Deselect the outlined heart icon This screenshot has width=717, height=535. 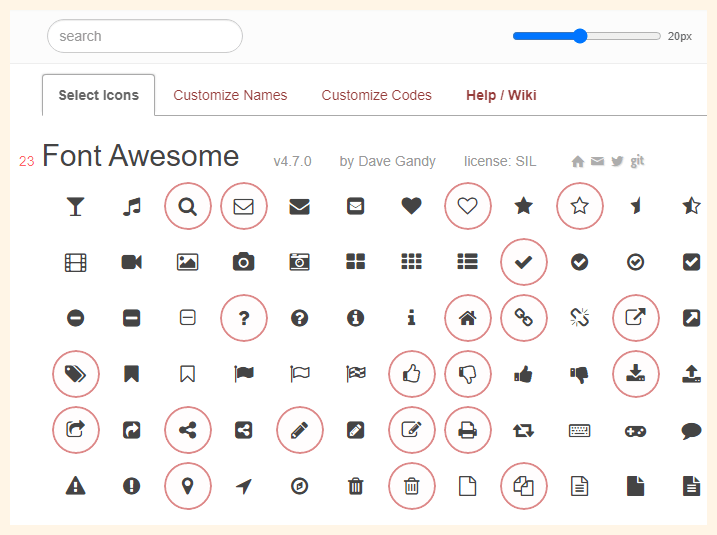click(468, 206)
